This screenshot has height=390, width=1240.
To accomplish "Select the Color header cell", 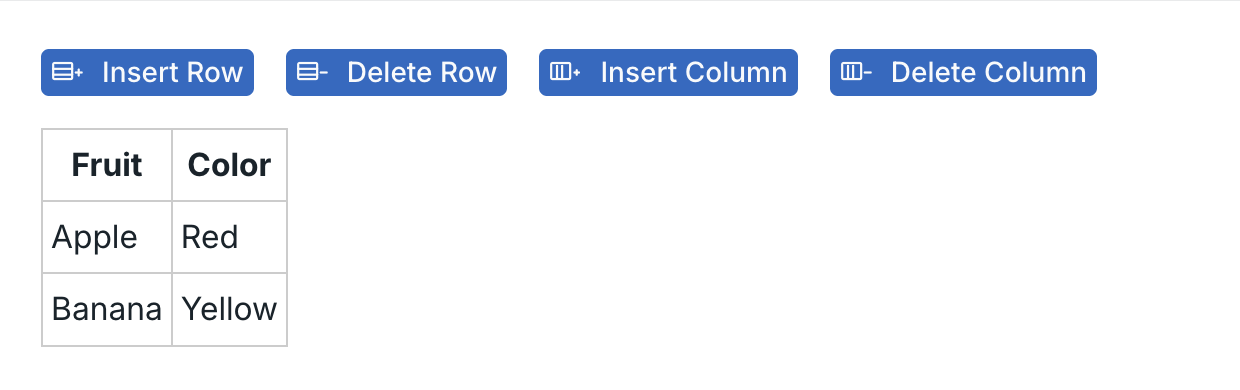I will (229, 165).
